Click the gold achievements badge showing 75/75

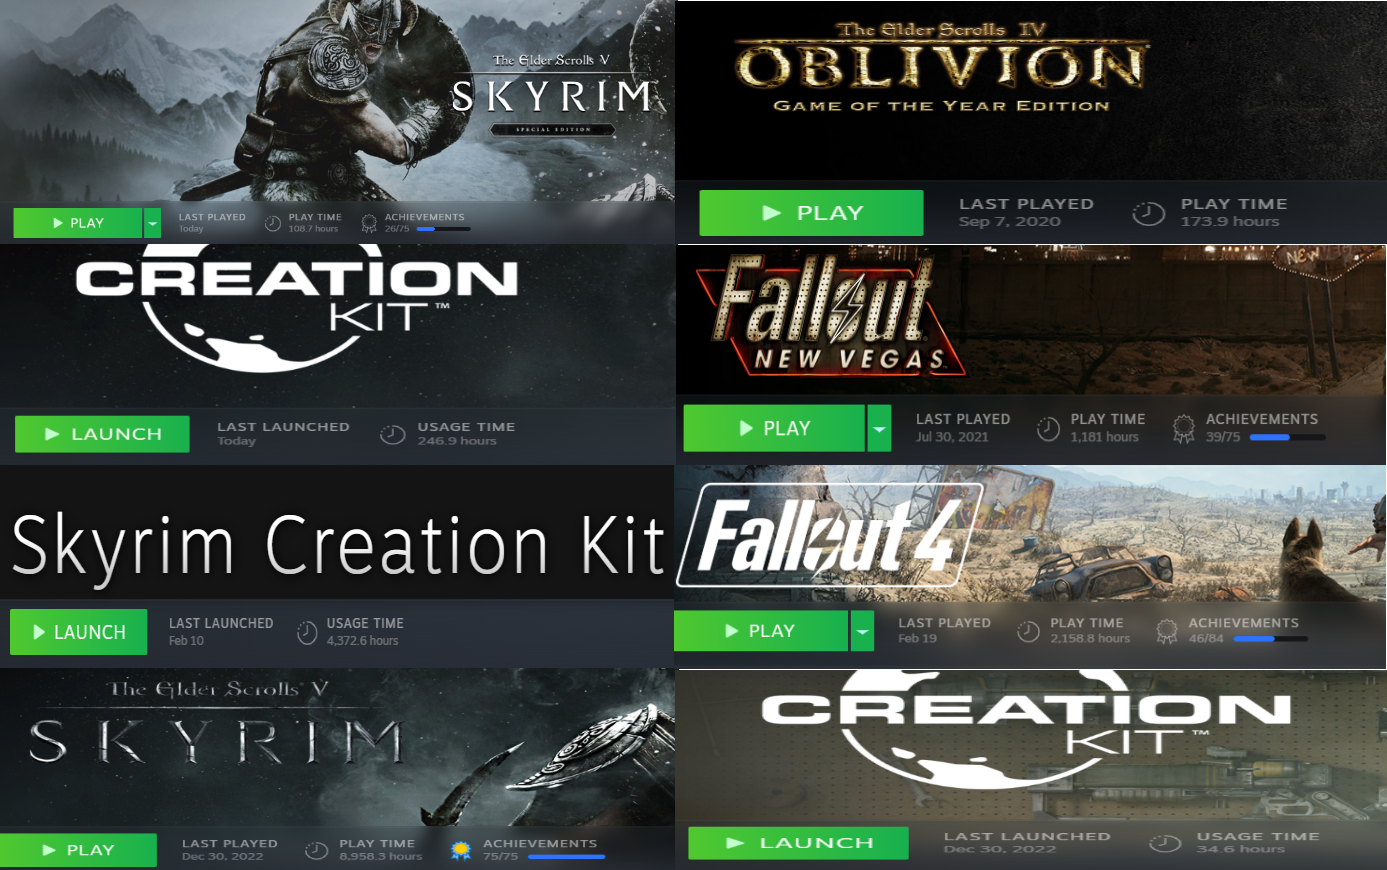coord(460,850)
